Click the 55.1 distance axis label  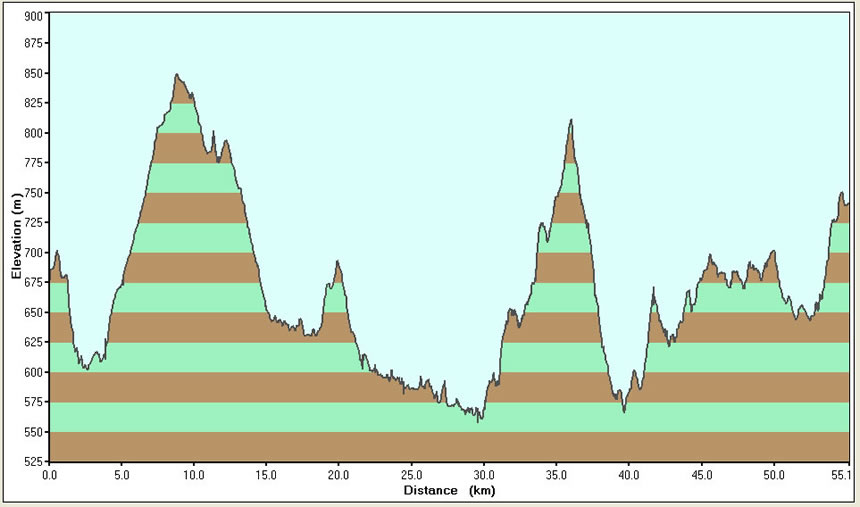[841, 475]
